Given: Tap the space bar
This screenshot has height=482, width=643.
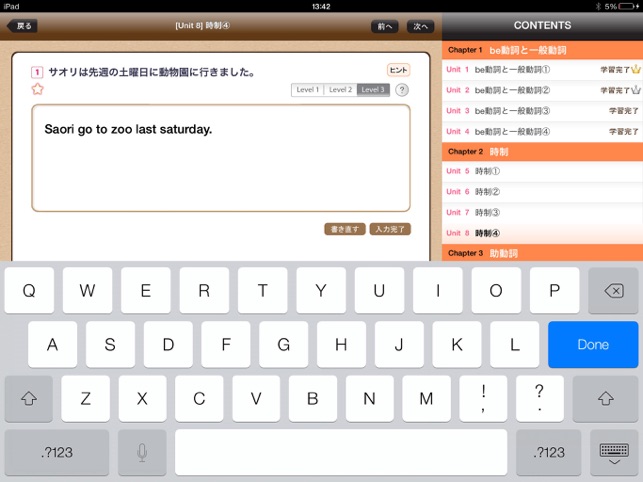Looking at the screenshot, I should click(x=341, y=452).
